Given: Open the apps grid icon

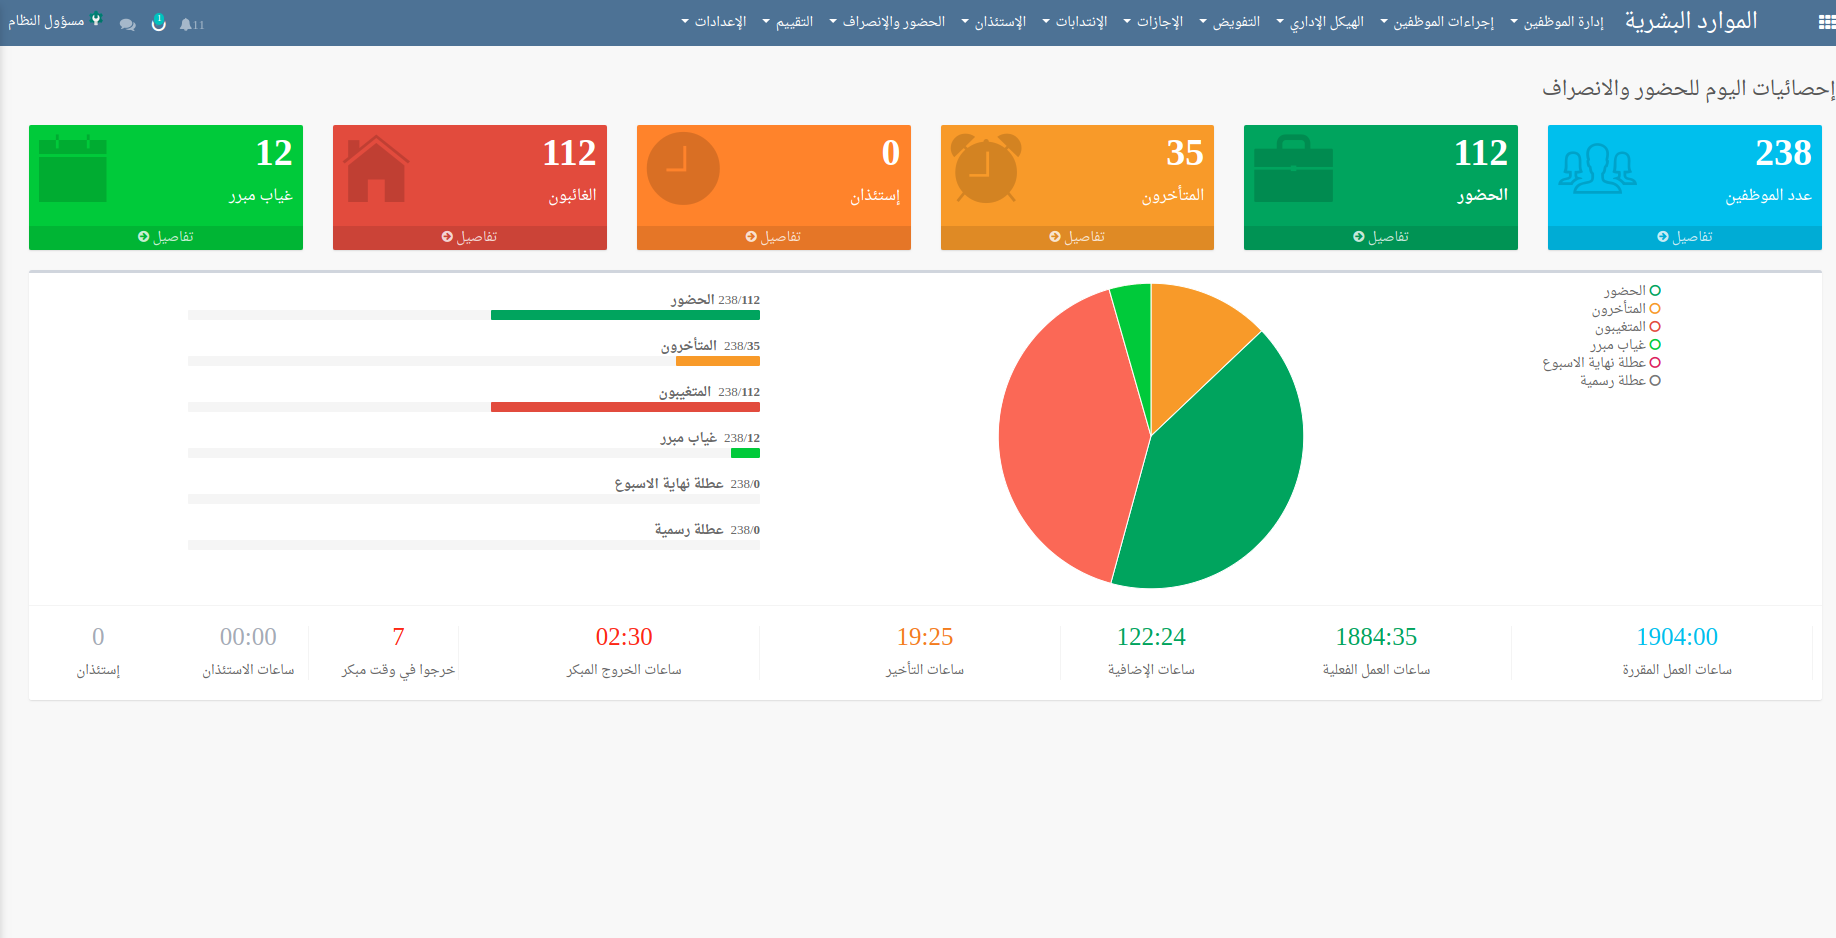Looking at the screenshot, I should 1825,23.
